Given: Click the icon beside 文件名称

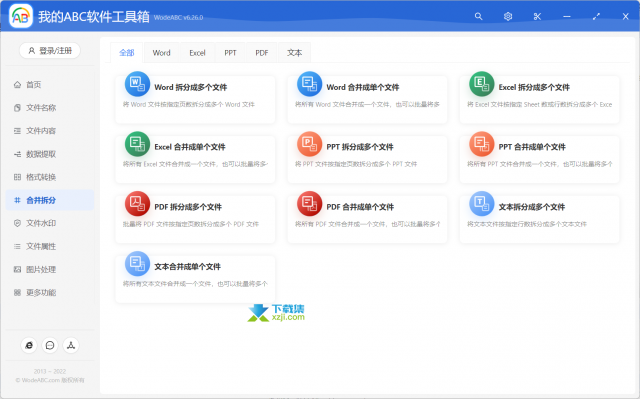Looking at the screenshot, I should point(17,108).
